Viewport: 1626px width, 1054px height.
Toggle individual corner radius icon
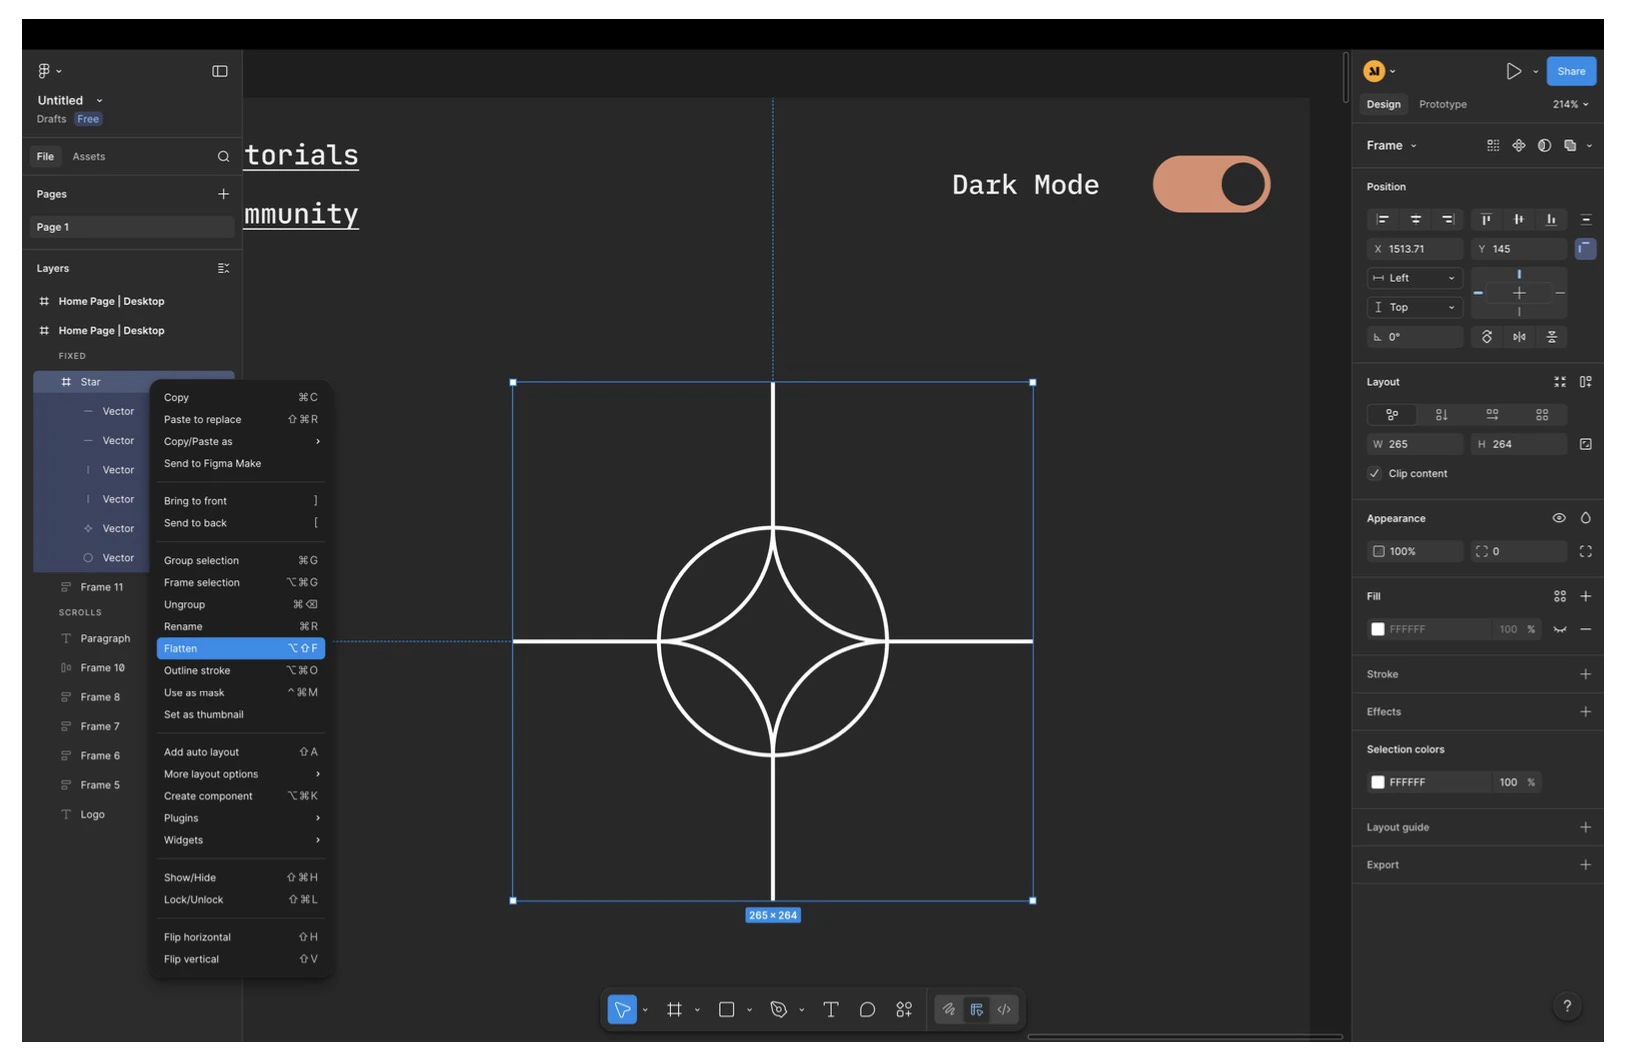[x=1585, y=551]
